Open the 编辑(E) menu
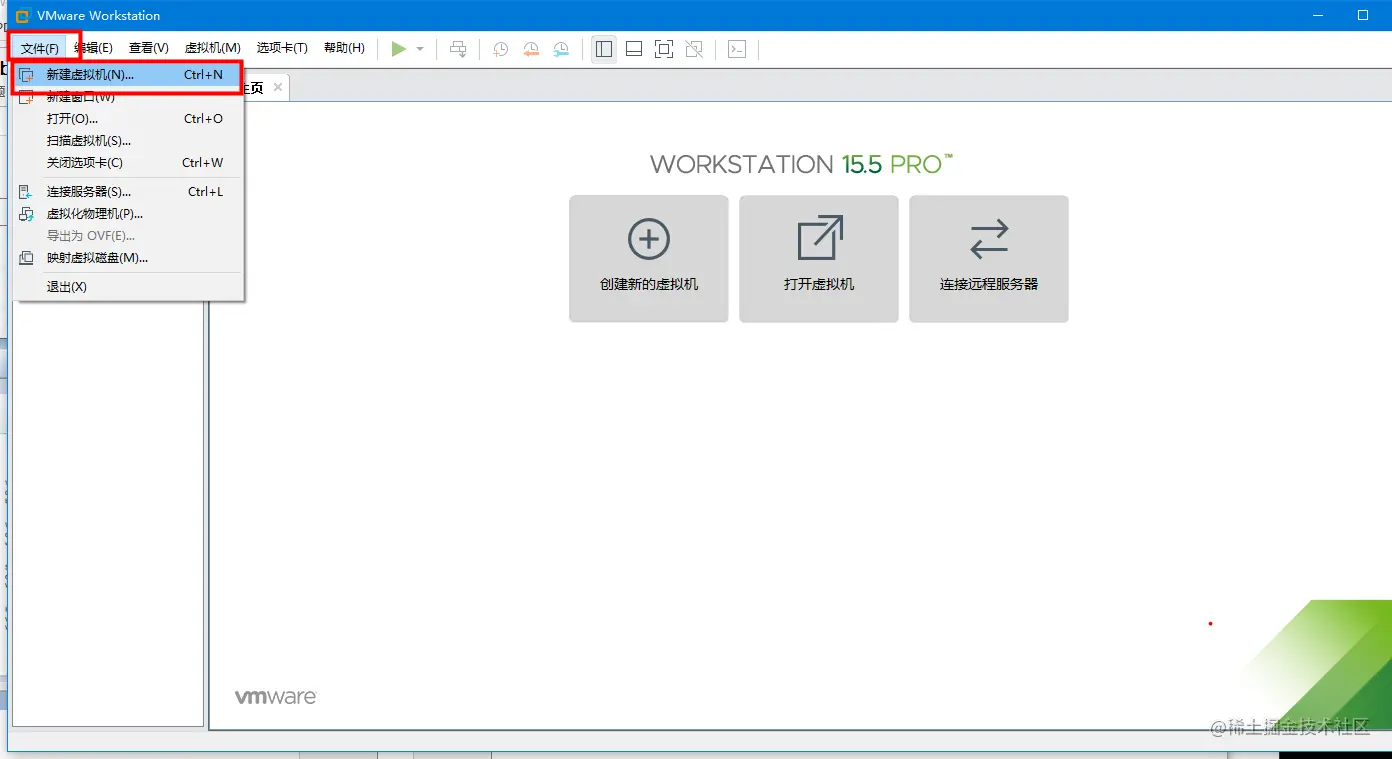The height and width of the screenshot is (759, 1392). tap(94, 48)
